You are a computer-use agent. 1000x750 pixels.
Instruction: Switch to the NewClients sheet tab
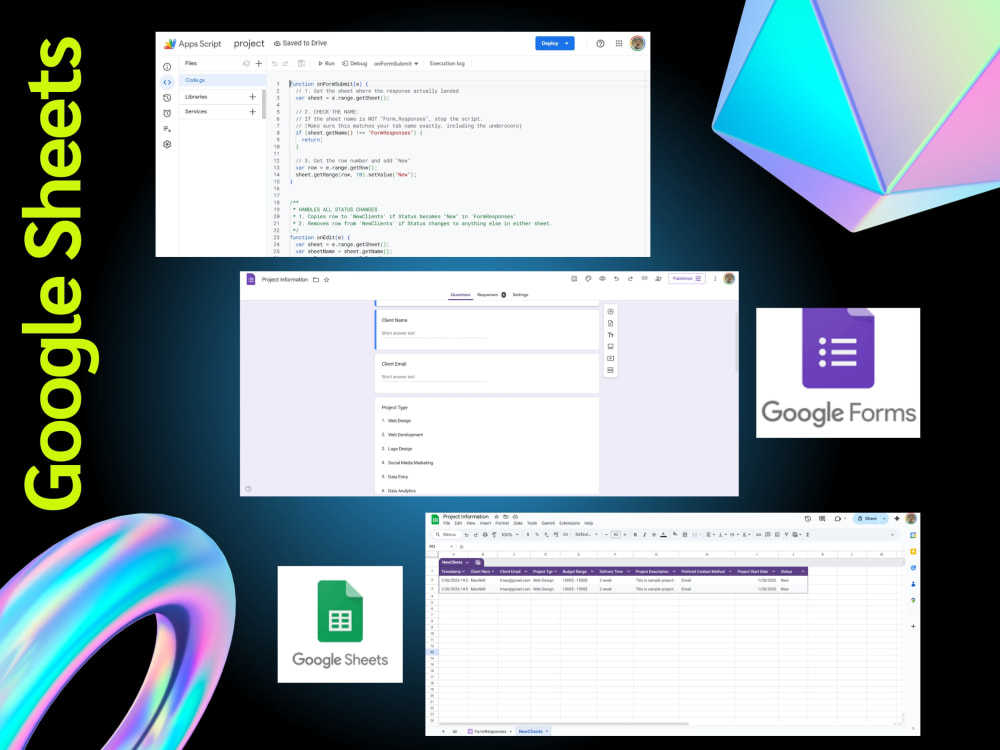533,732
